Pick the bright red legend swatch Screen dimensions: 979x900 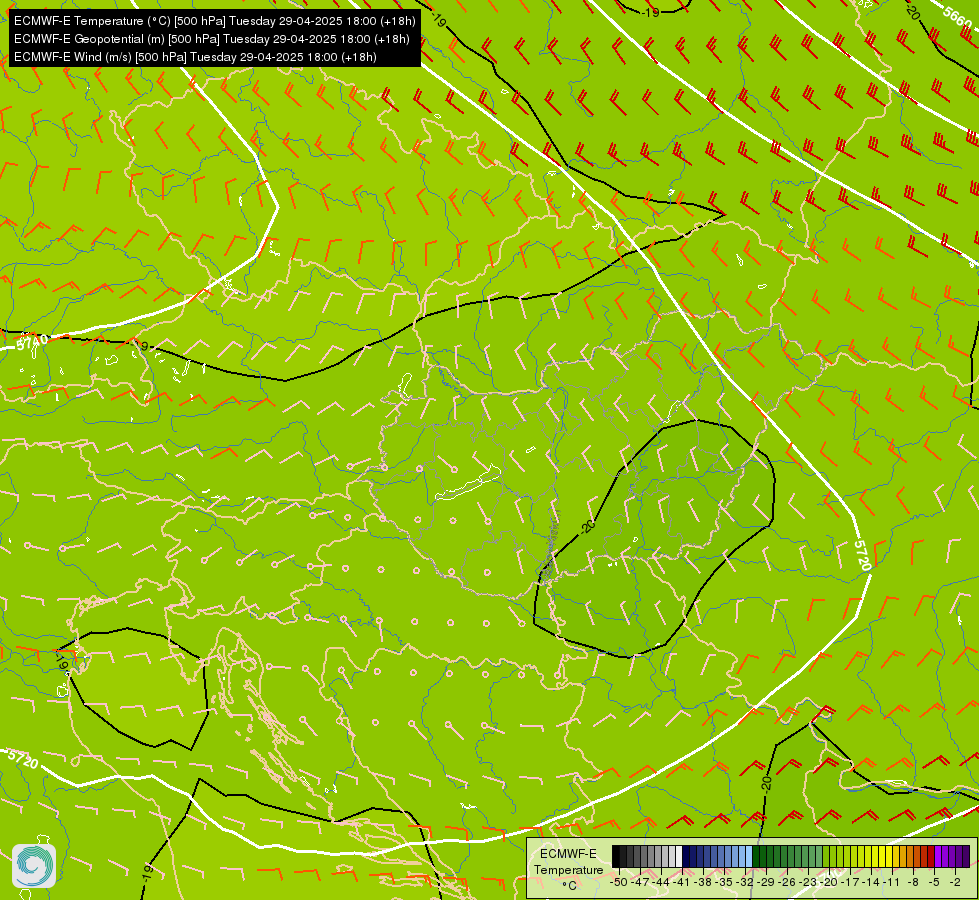pos(931,856)
